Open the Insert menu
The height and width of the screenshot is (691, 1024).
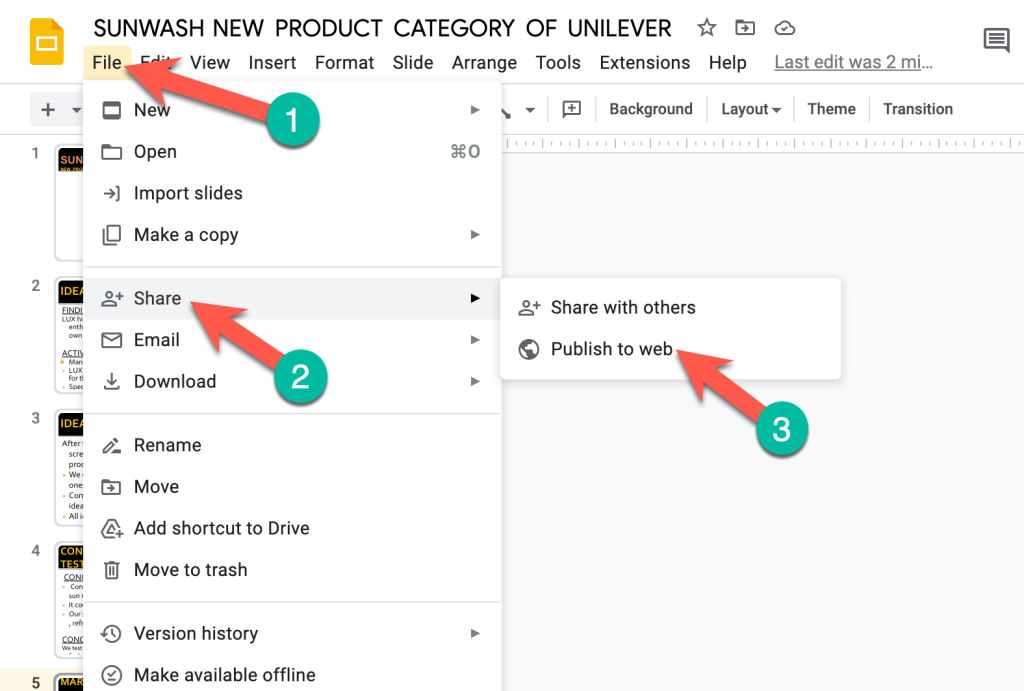pyautogui.click(x=272, y=62)
